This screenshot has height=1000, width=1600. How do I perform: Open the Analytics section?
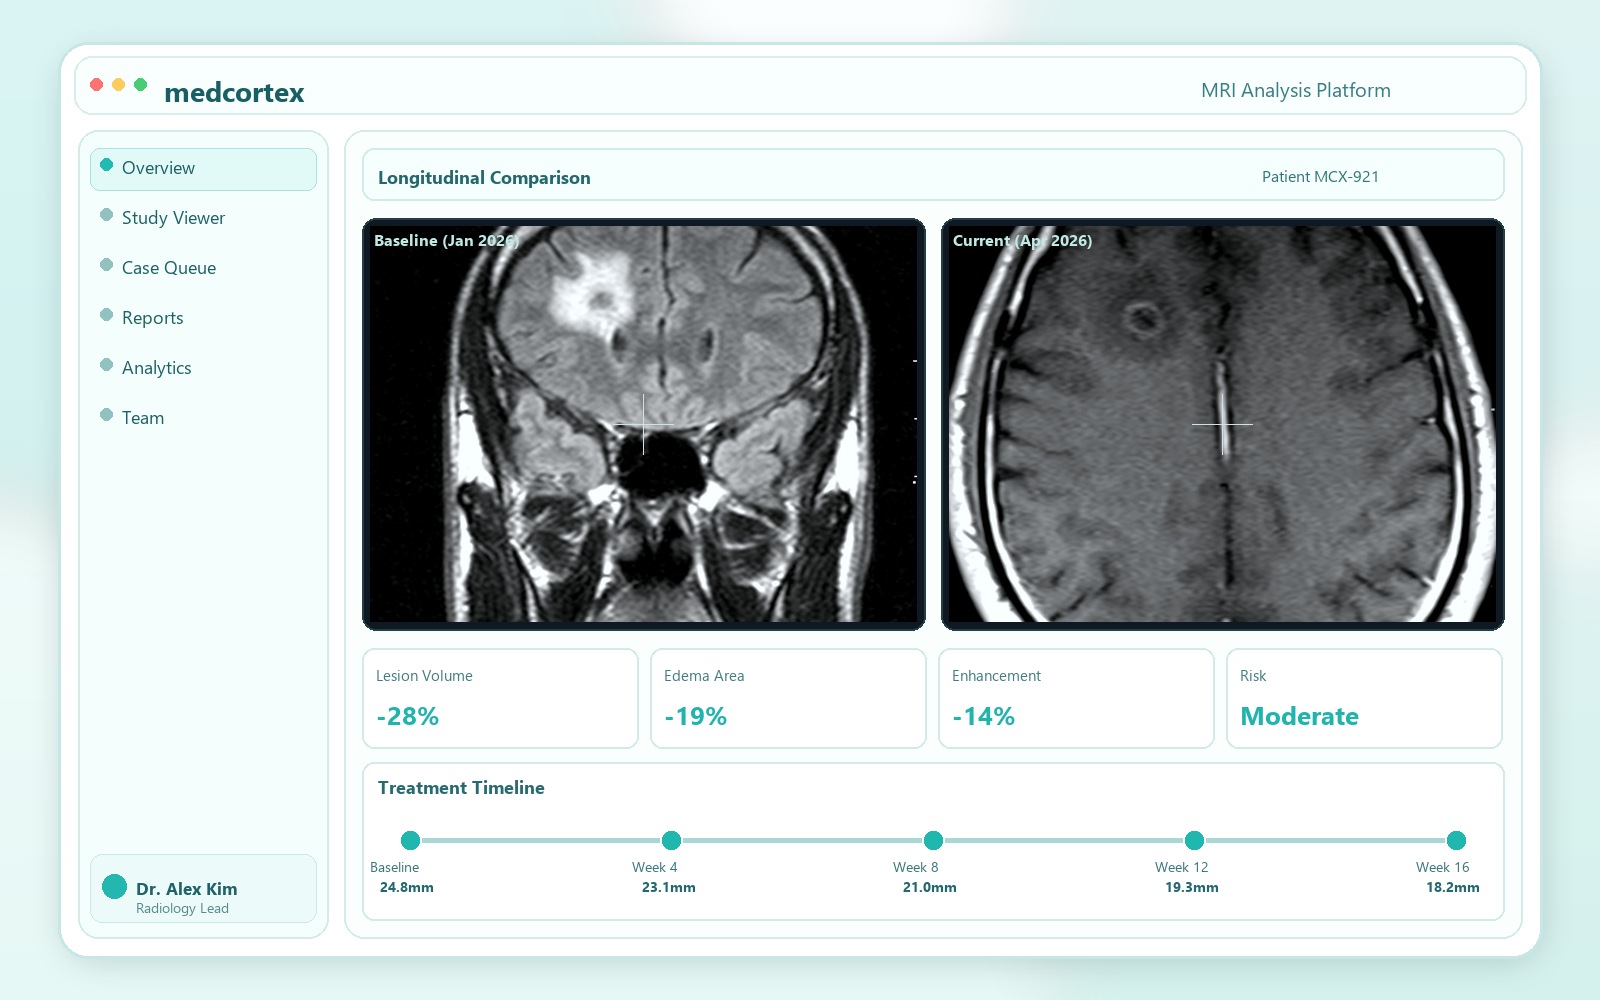point(156,367)
